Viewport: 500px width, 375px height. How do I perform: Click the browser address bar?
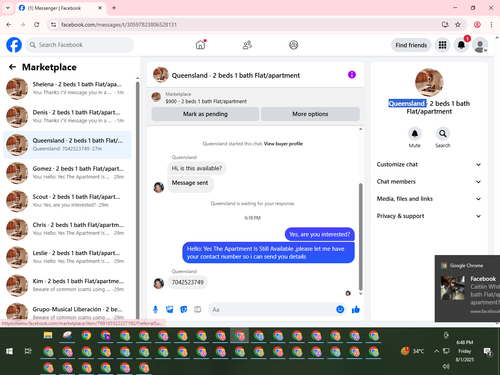point(247,25)
